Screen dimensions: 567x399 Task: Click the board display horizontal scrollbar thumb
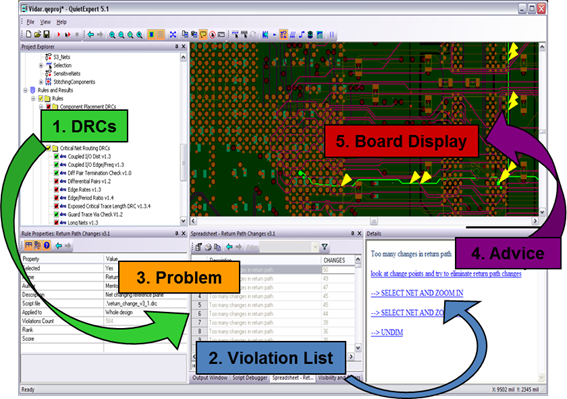click(x=374, y=221)
